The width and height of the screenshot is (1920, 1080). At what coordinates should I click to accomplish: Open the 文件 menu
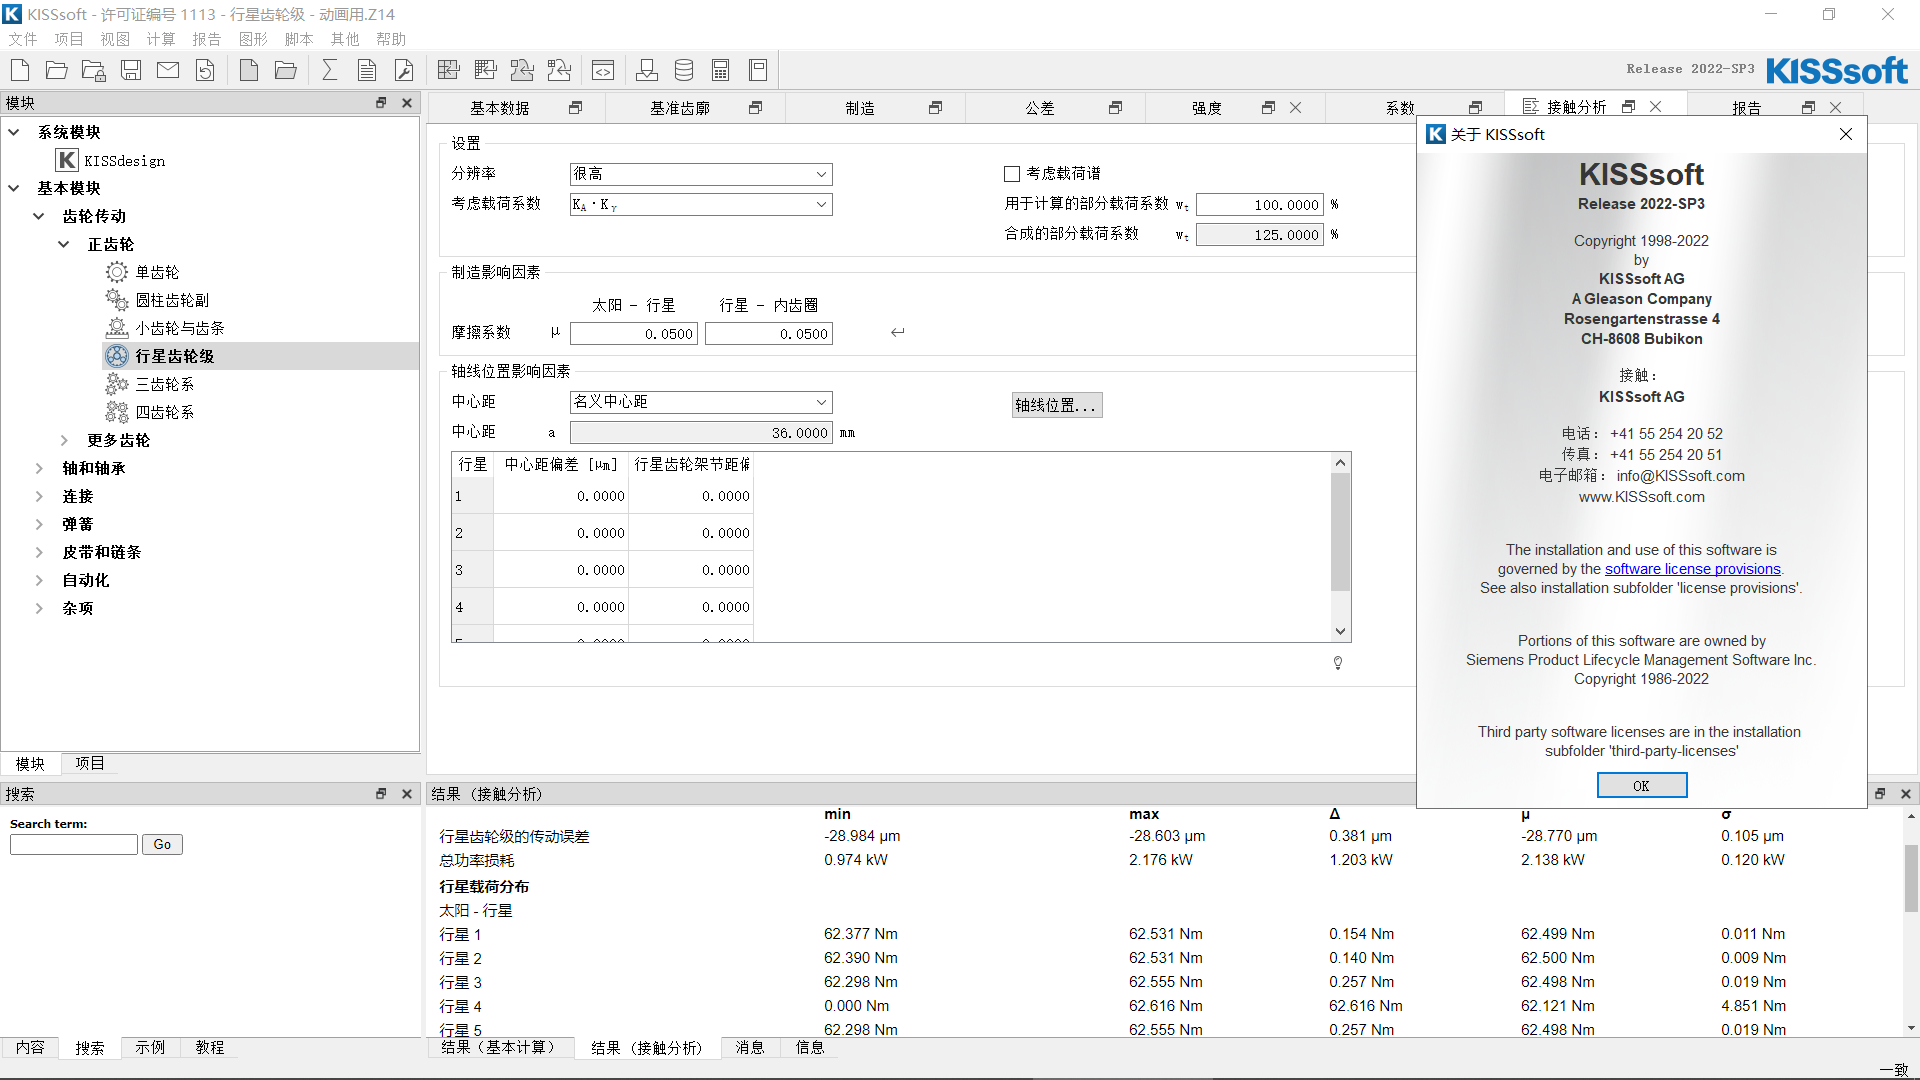23,39
